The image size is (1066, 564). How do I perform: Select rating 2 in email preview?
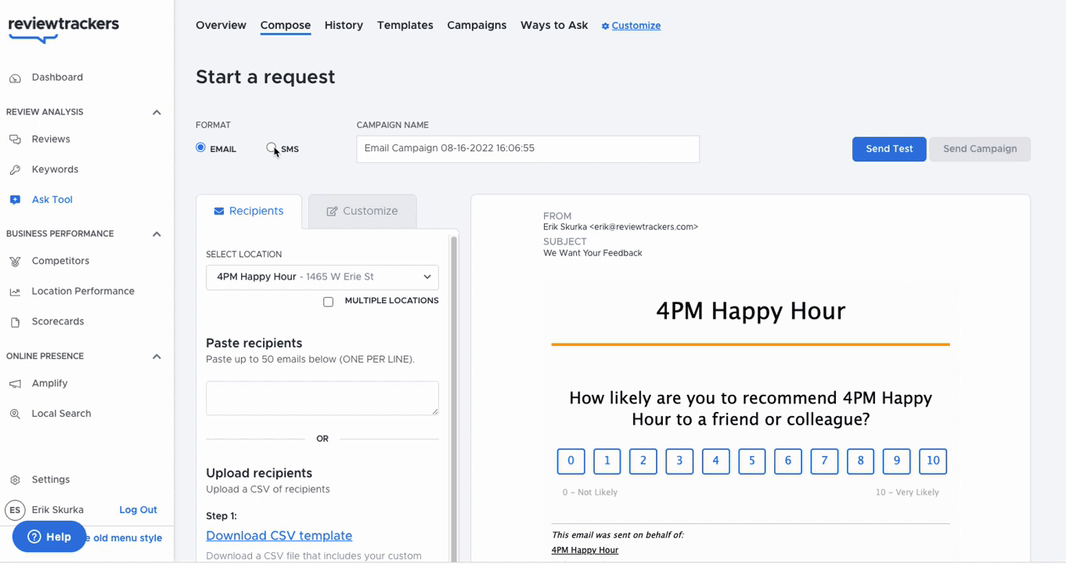(x=643, y=461)
